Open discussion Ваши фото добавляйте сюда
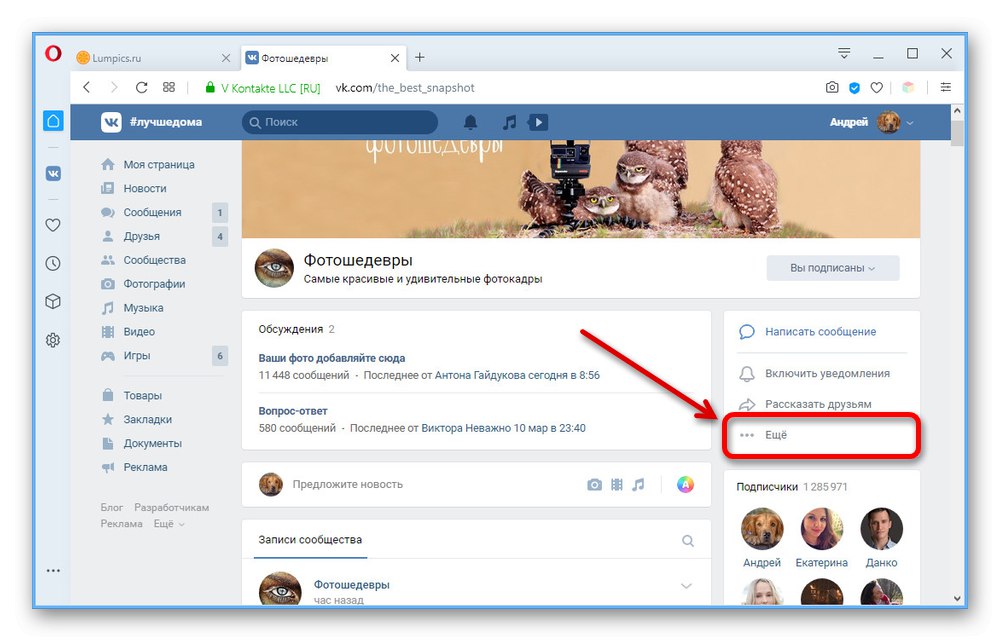This screenshot has height=641, width=1000. tap(332, 358)
